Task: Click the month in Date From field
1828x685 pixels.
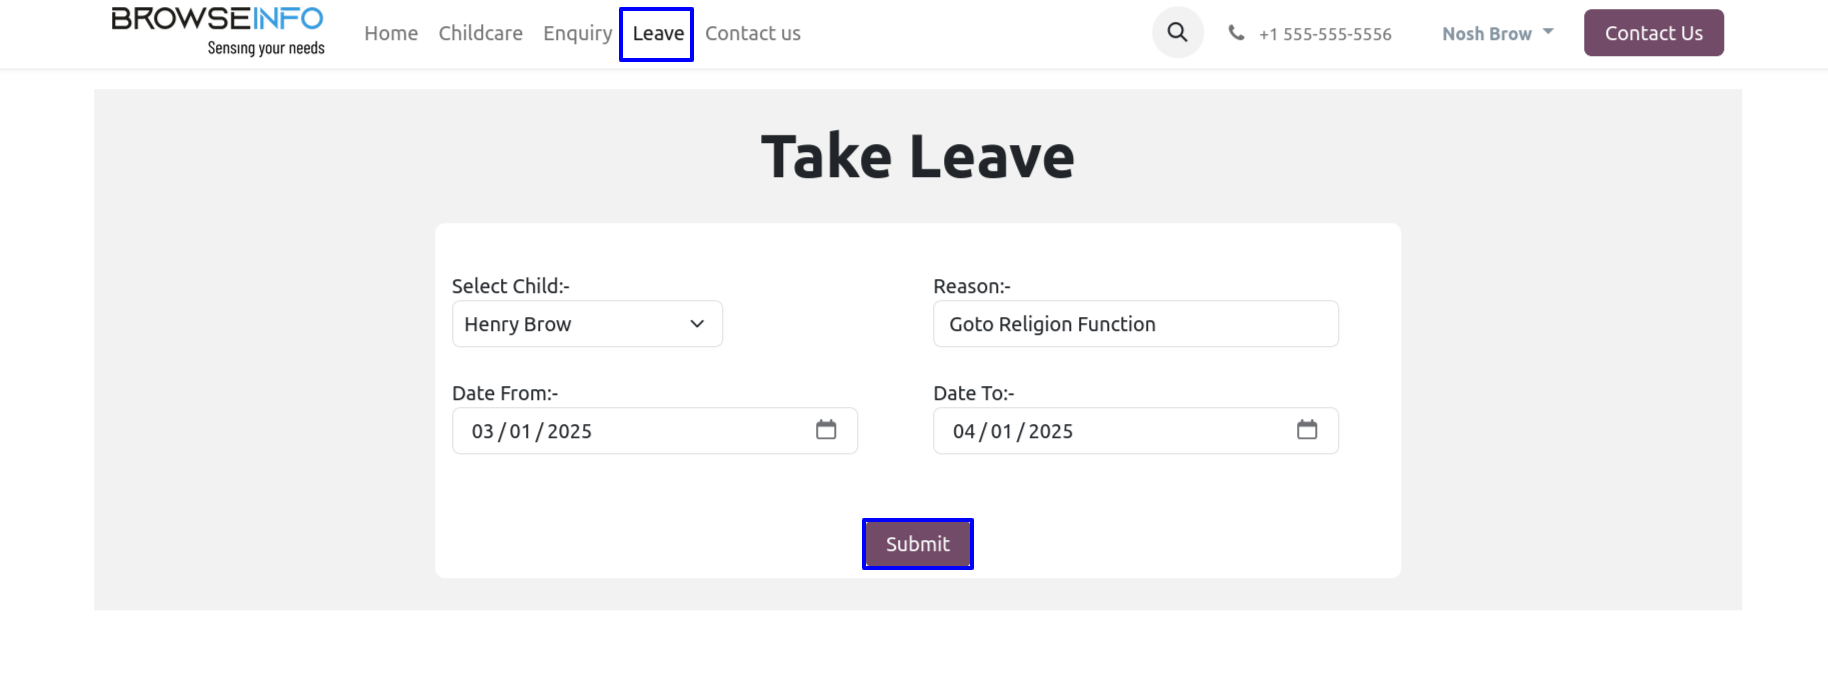Action: point(483,431)
